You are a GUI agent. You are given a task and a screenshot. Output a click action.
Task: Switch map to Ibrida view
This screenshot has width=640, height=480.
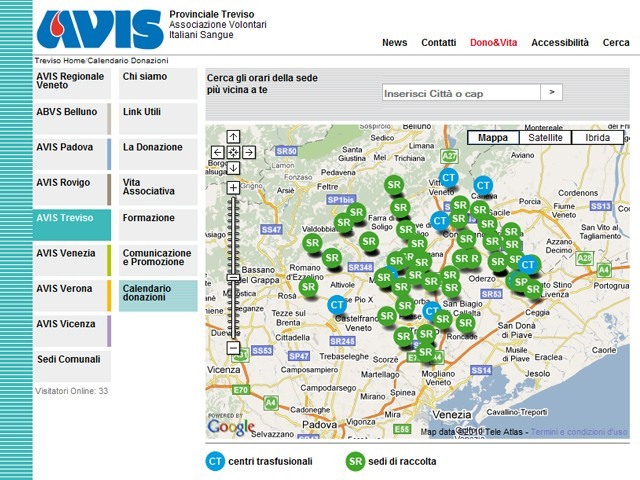(x=598, y=138)
